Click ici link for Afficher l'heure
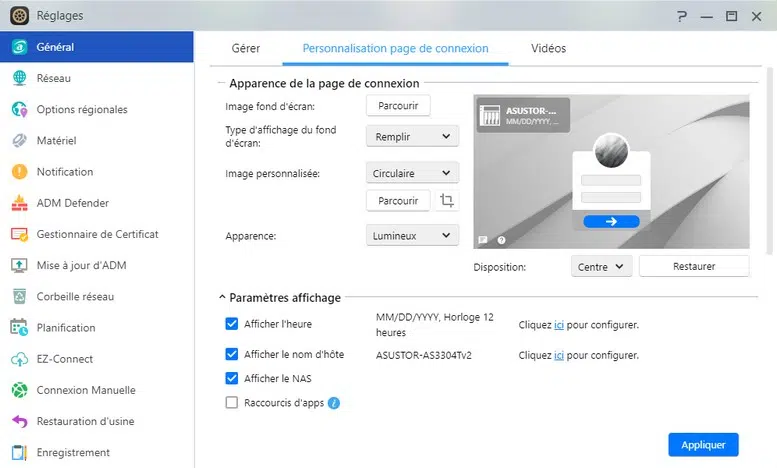This screenshot has width=777, height=468. (x=559, y=325)
